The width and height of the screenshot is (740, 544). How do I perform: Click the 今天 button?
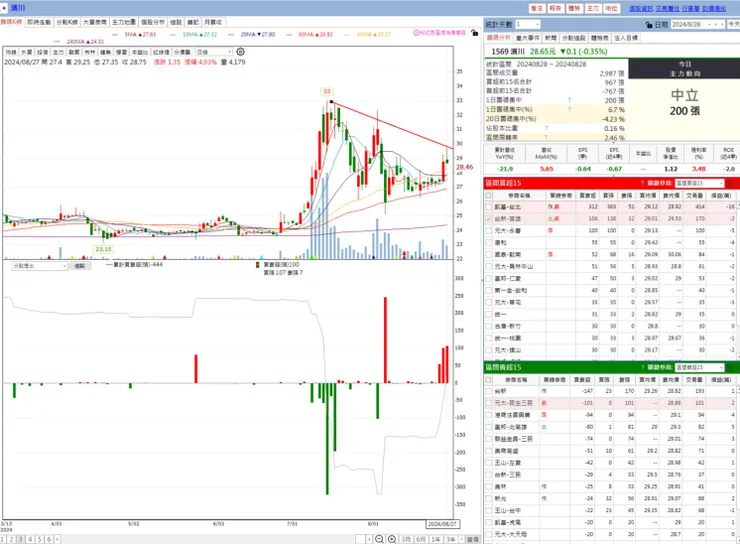733,25
